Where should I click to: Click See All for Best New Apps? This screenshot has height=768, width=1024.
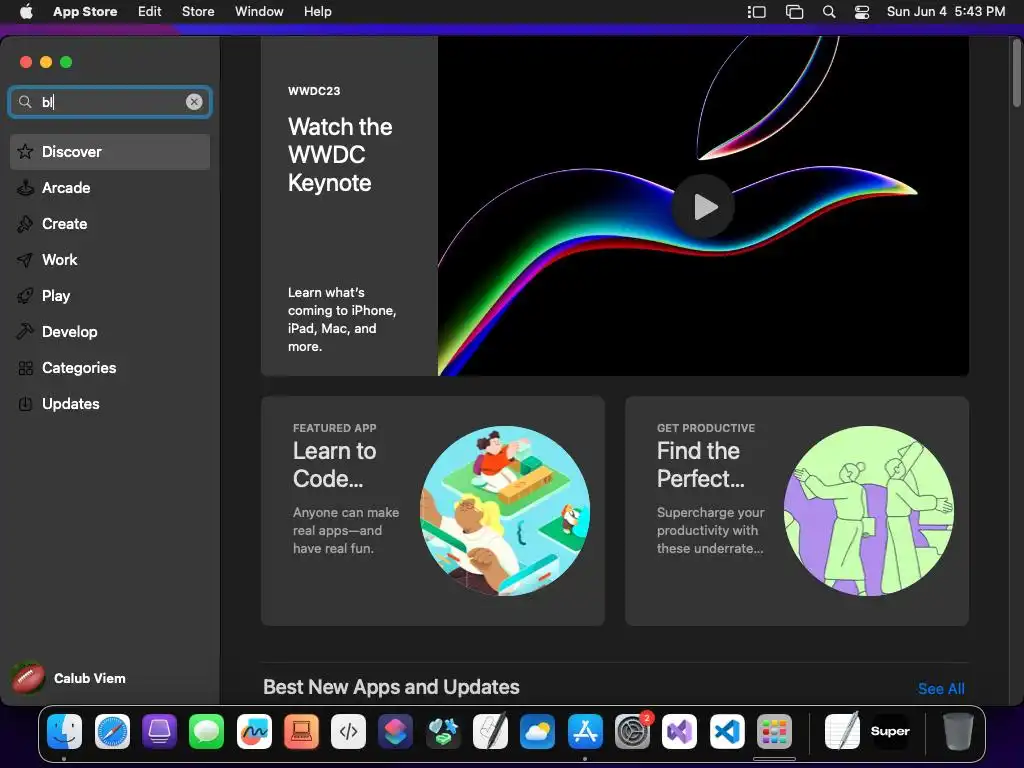(941, 688)
